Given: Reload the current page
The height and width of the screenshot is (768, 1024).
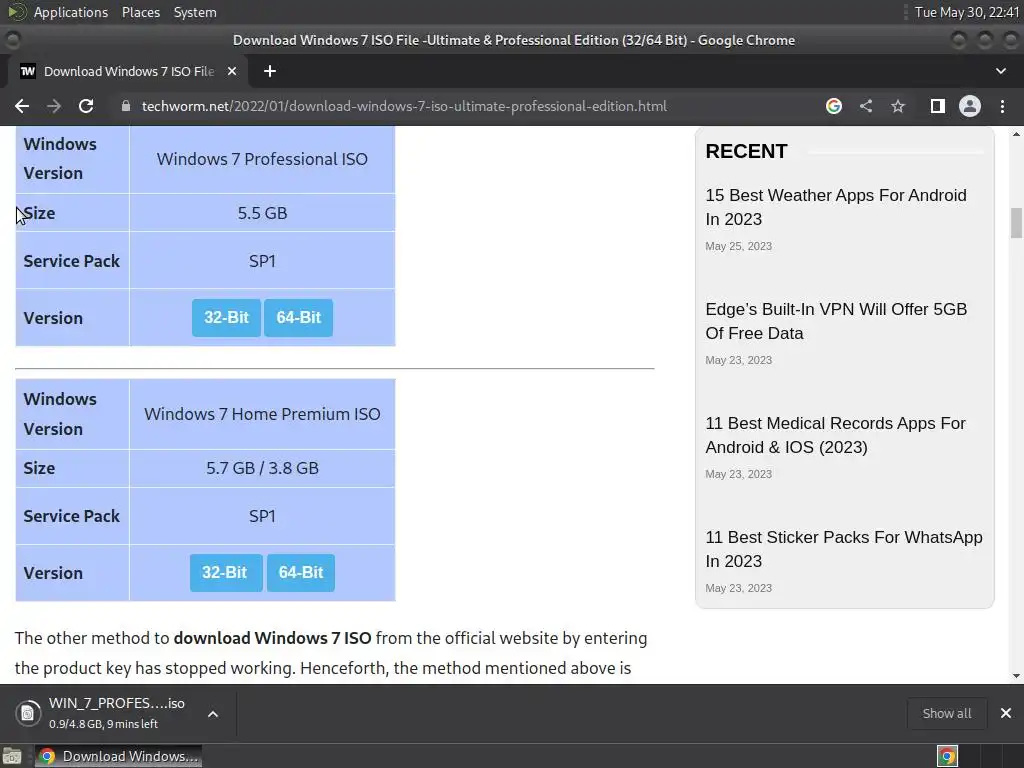Looking at the screenshot, I should point(86,106).
